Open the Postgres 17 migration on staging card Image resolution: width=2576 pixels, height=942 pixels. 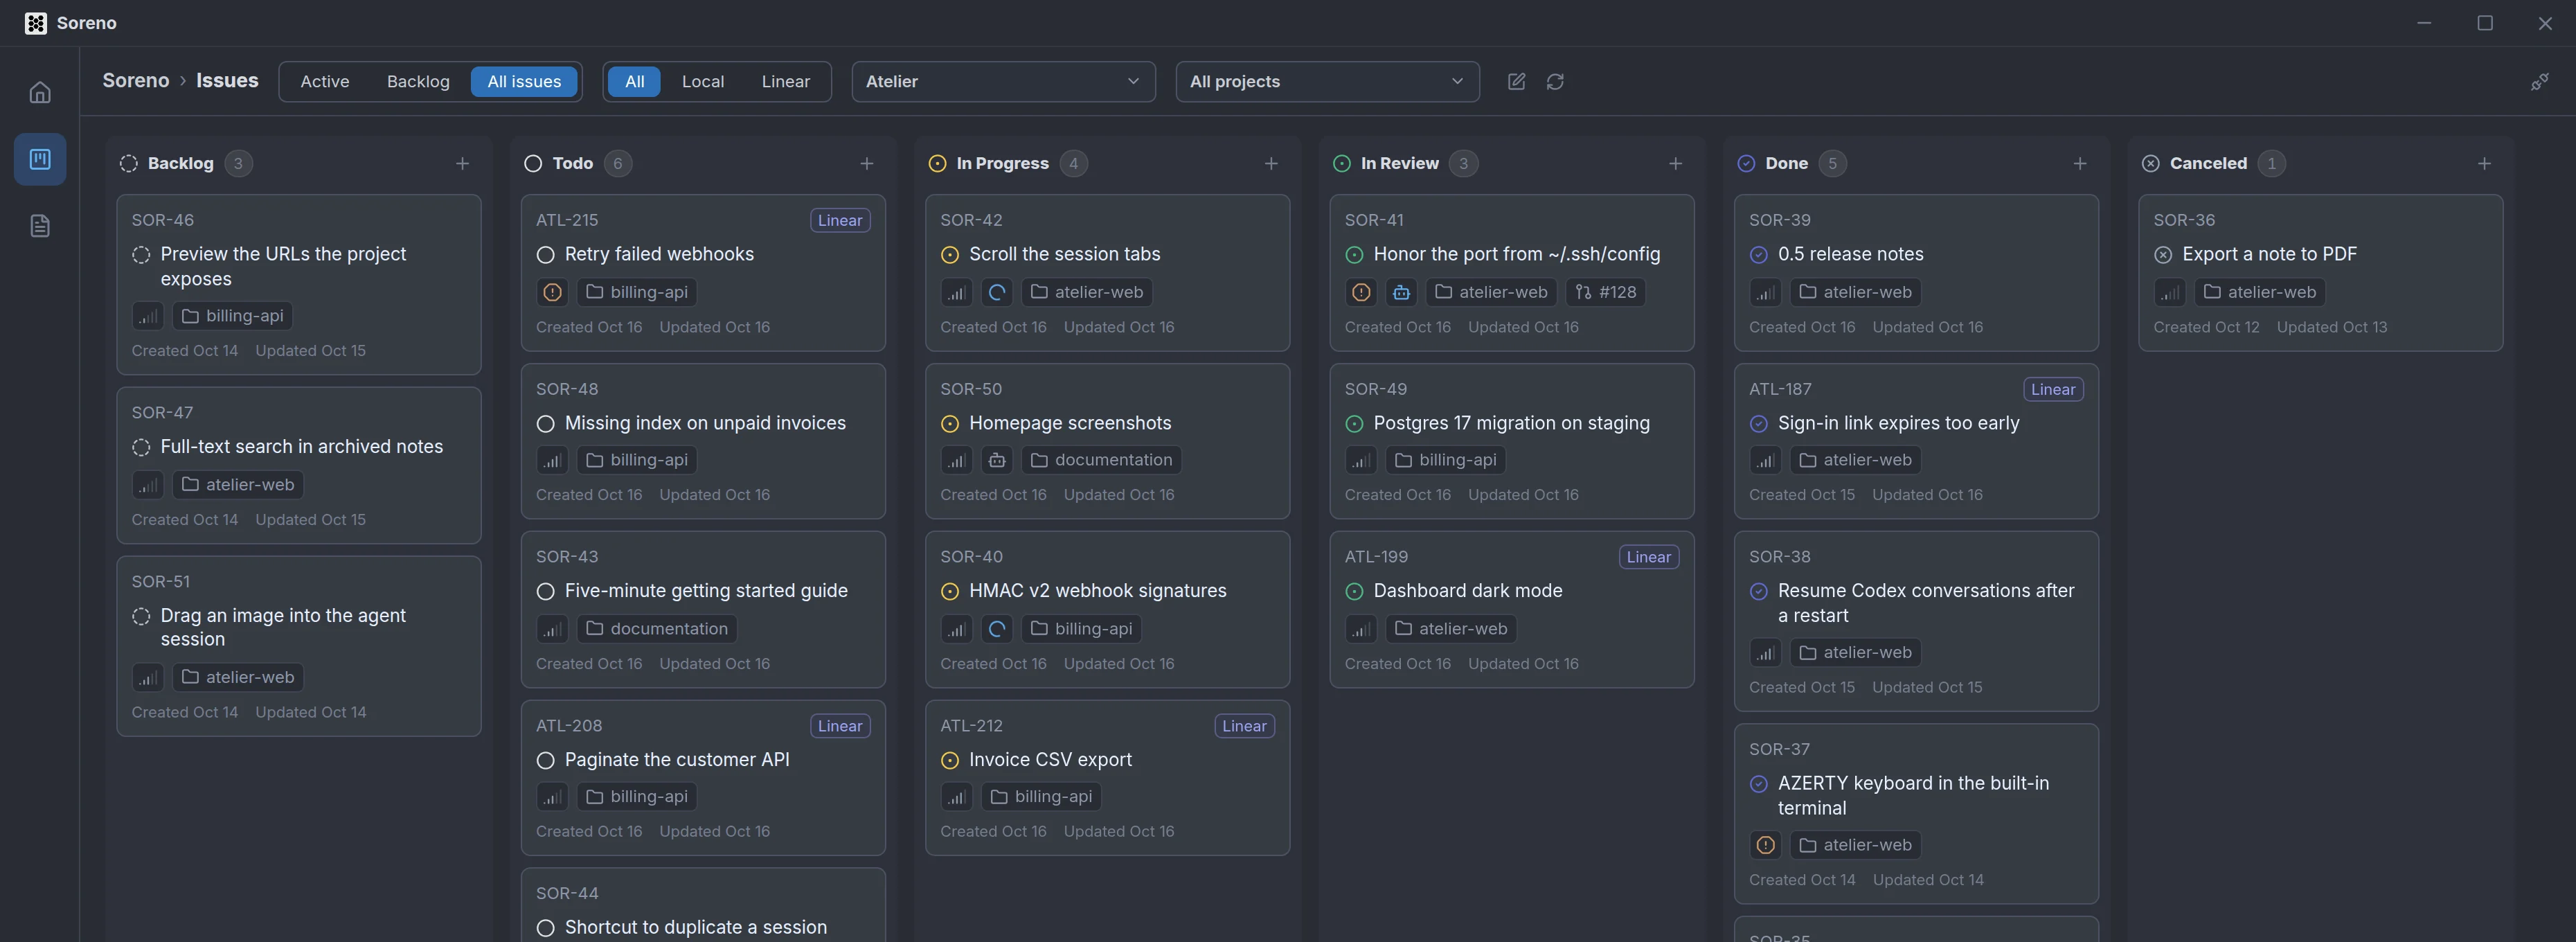tap(1512, 441)
